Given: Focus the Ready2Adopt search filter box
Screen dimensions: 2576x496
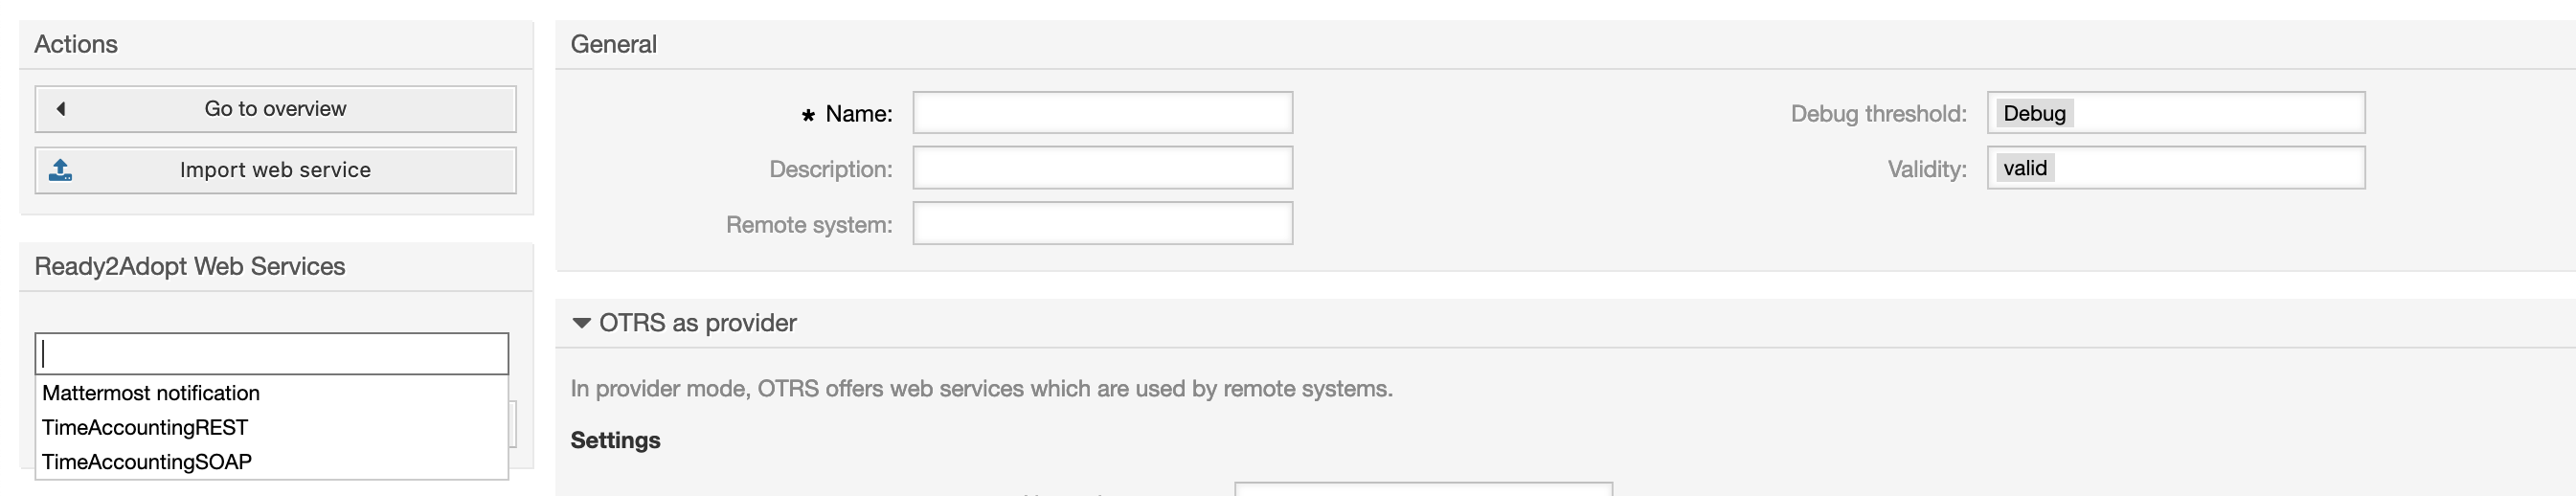Looking at the screenshot, I should [x=272, y=354].
